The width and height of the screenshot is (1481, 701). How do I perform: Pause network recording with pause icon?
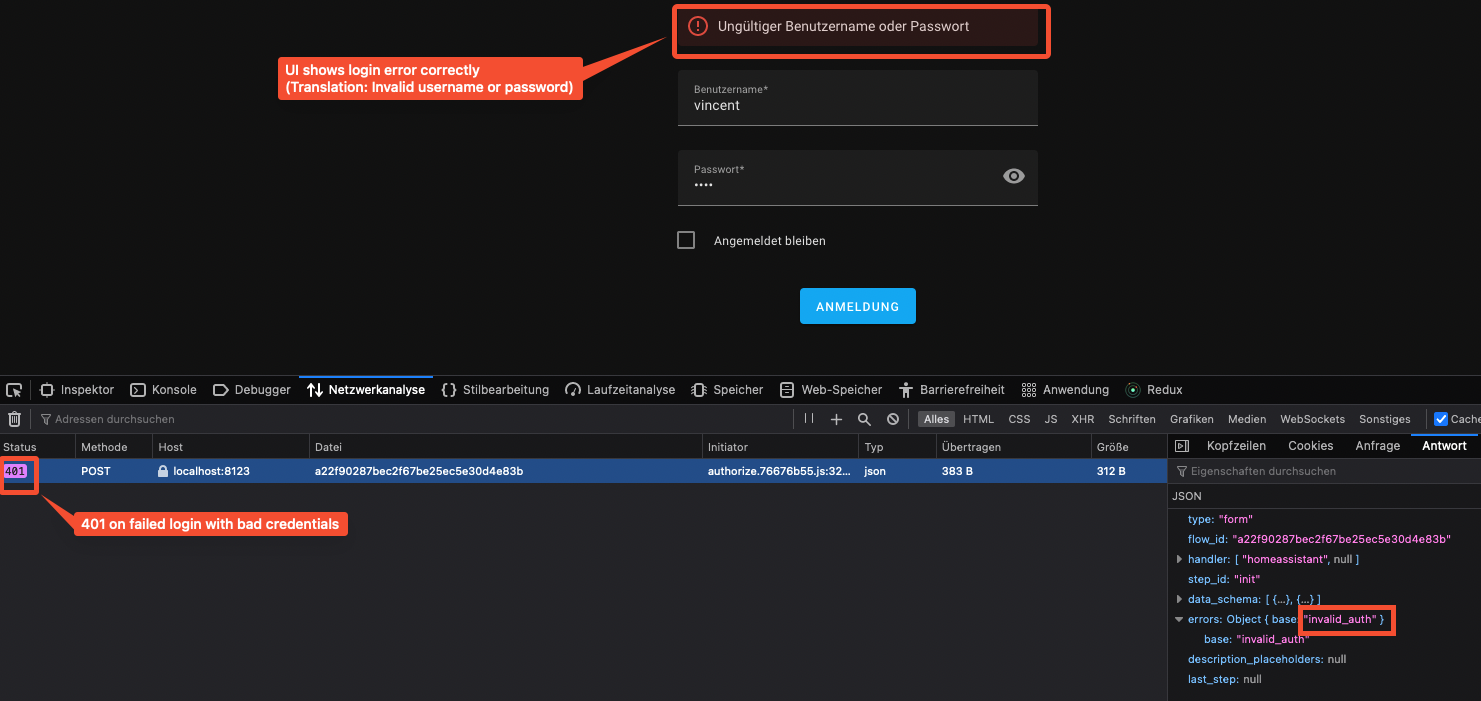pyautogui.click(x=809, y=419)
